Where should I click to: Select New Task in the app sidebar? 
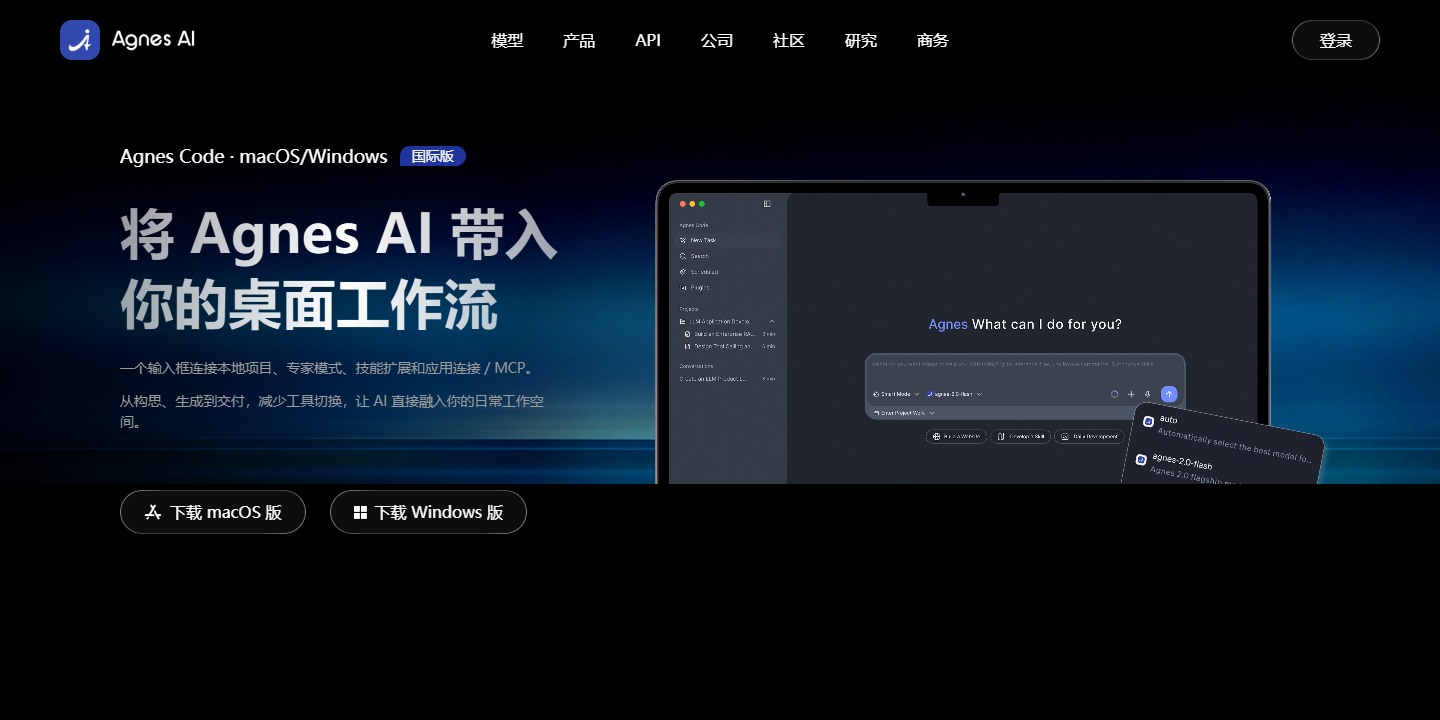(727, 240)
